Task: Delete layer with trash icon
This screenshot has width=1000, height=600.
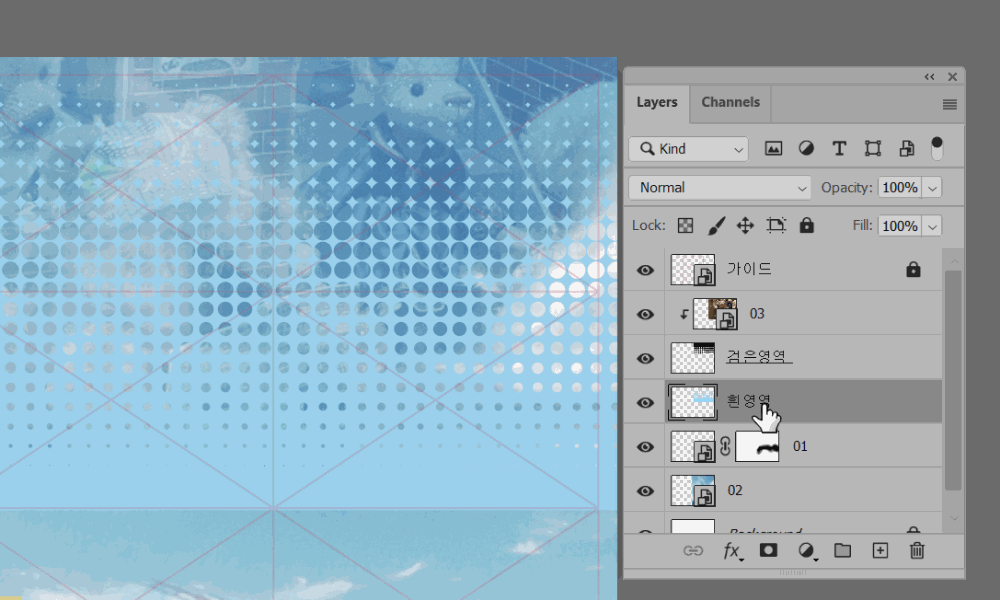Action: click(917, 550)
